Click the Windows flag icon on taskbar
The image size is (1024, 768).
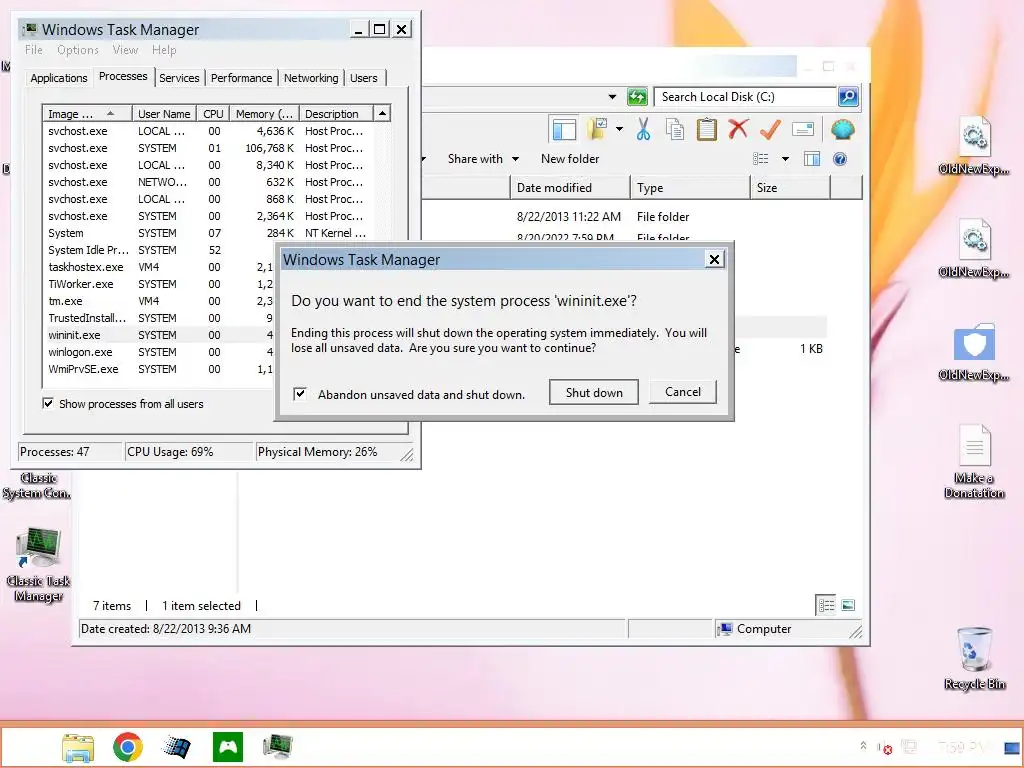(x=177, y=746)
